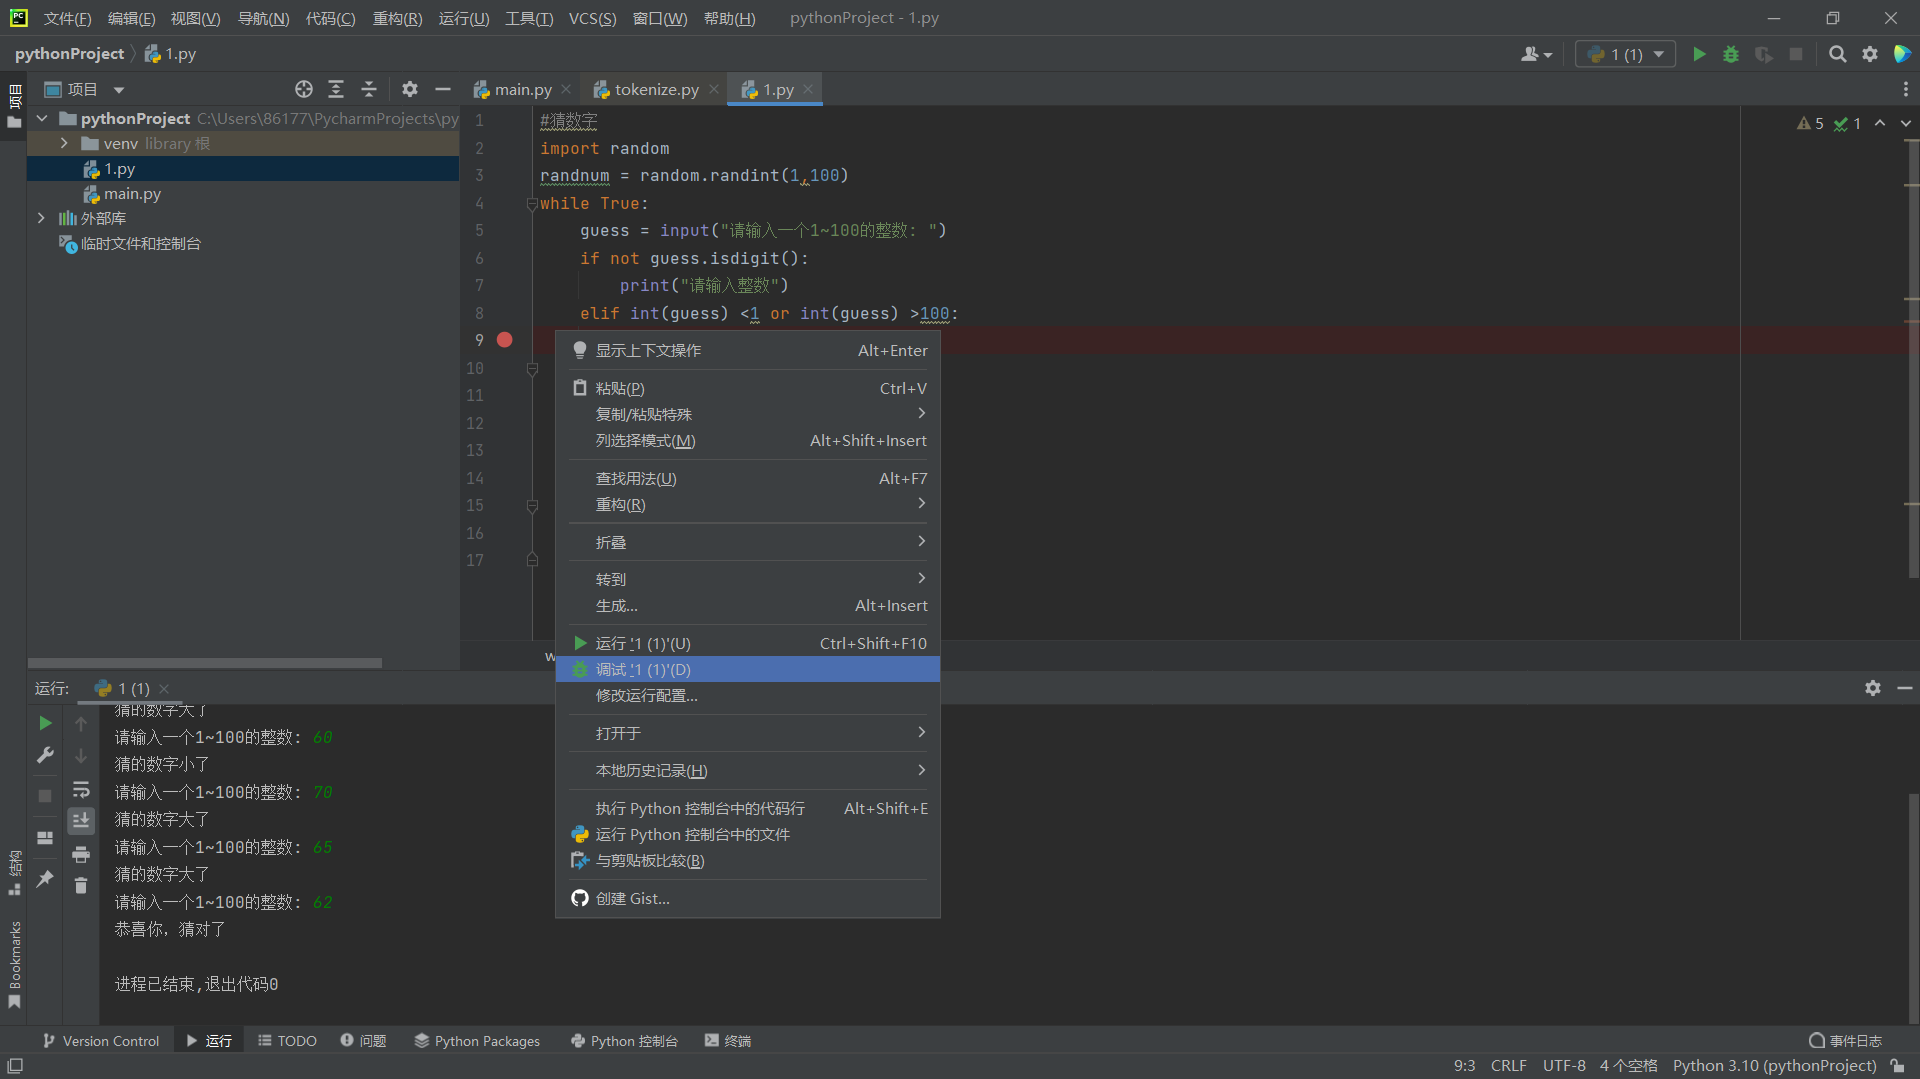Toggle scroll to end in console
The width and height of the screenshot is (1920, 1079).
coord(81,821)
